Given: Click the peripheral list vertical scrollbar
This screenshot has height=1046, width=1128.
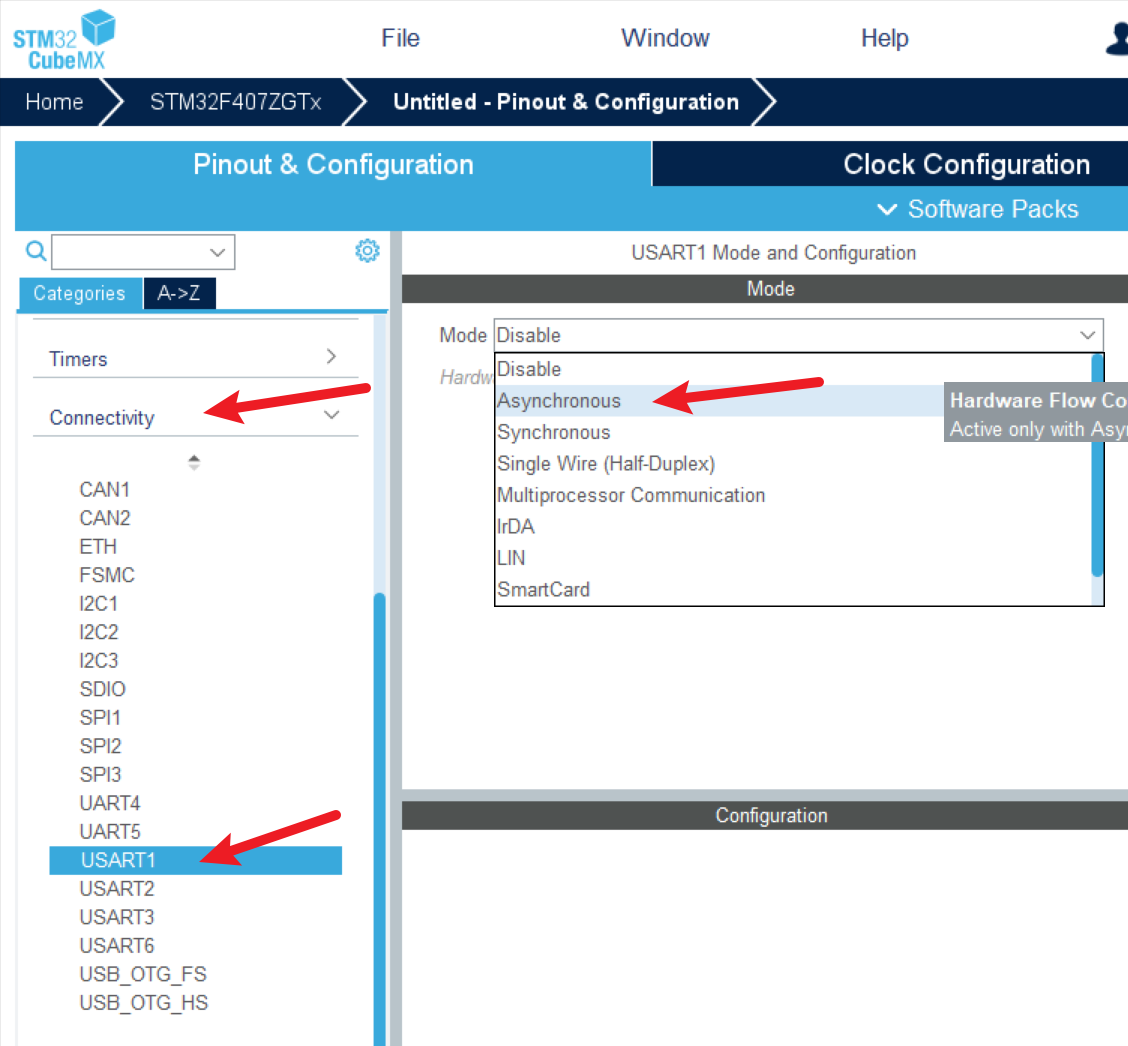Looking at the screenshot, I should coord(379,819).
